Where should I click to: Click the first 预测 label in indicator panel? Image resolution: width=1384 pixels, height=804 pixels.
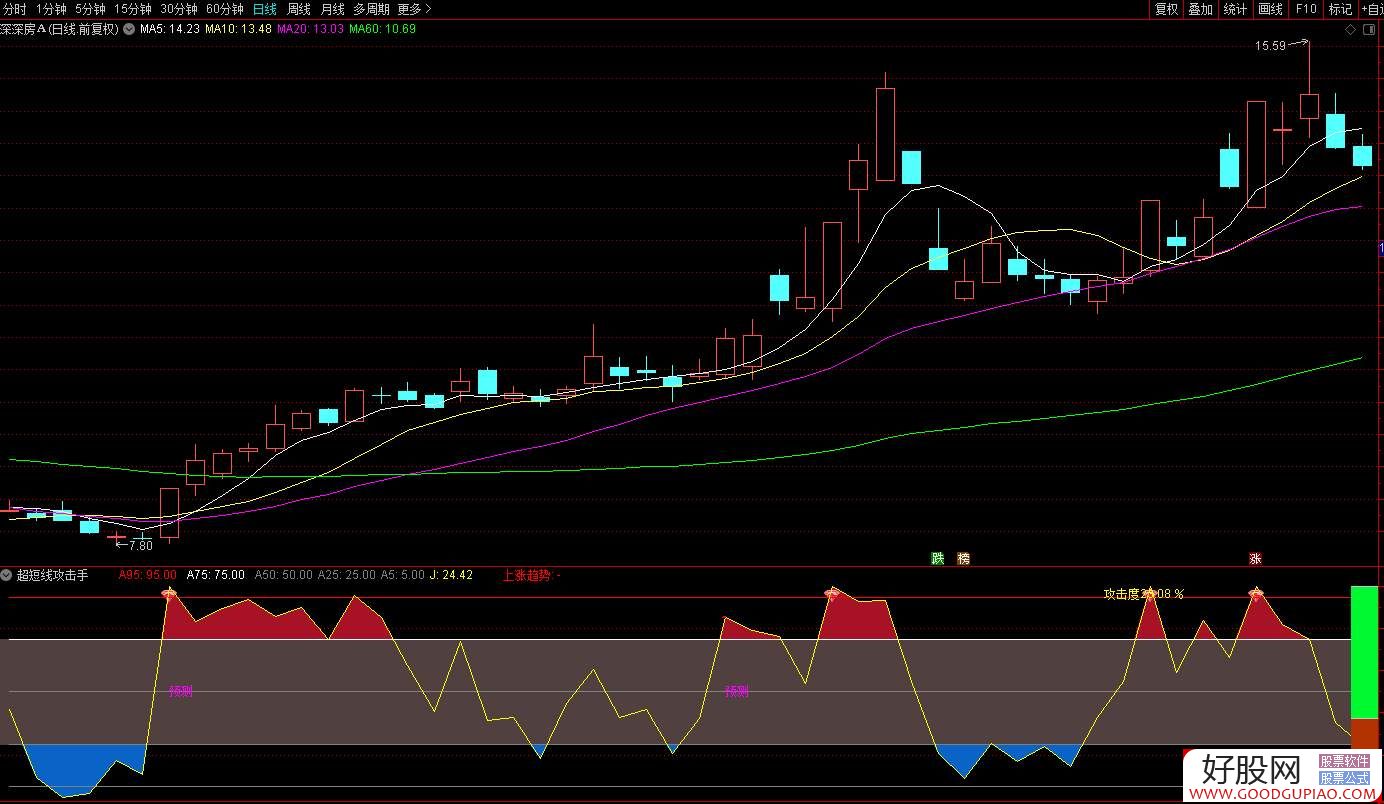click(181, 691)
